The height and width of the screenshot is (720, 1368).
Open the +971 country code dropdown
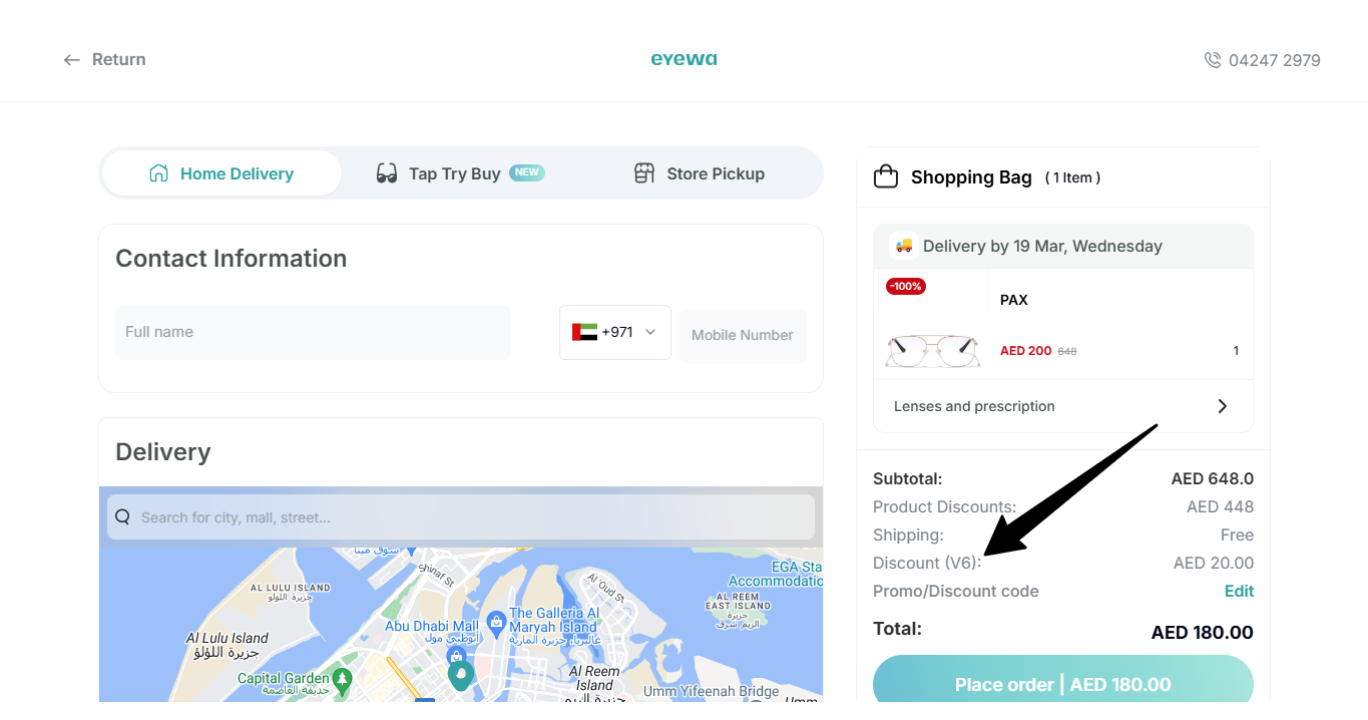coord(615,332)
